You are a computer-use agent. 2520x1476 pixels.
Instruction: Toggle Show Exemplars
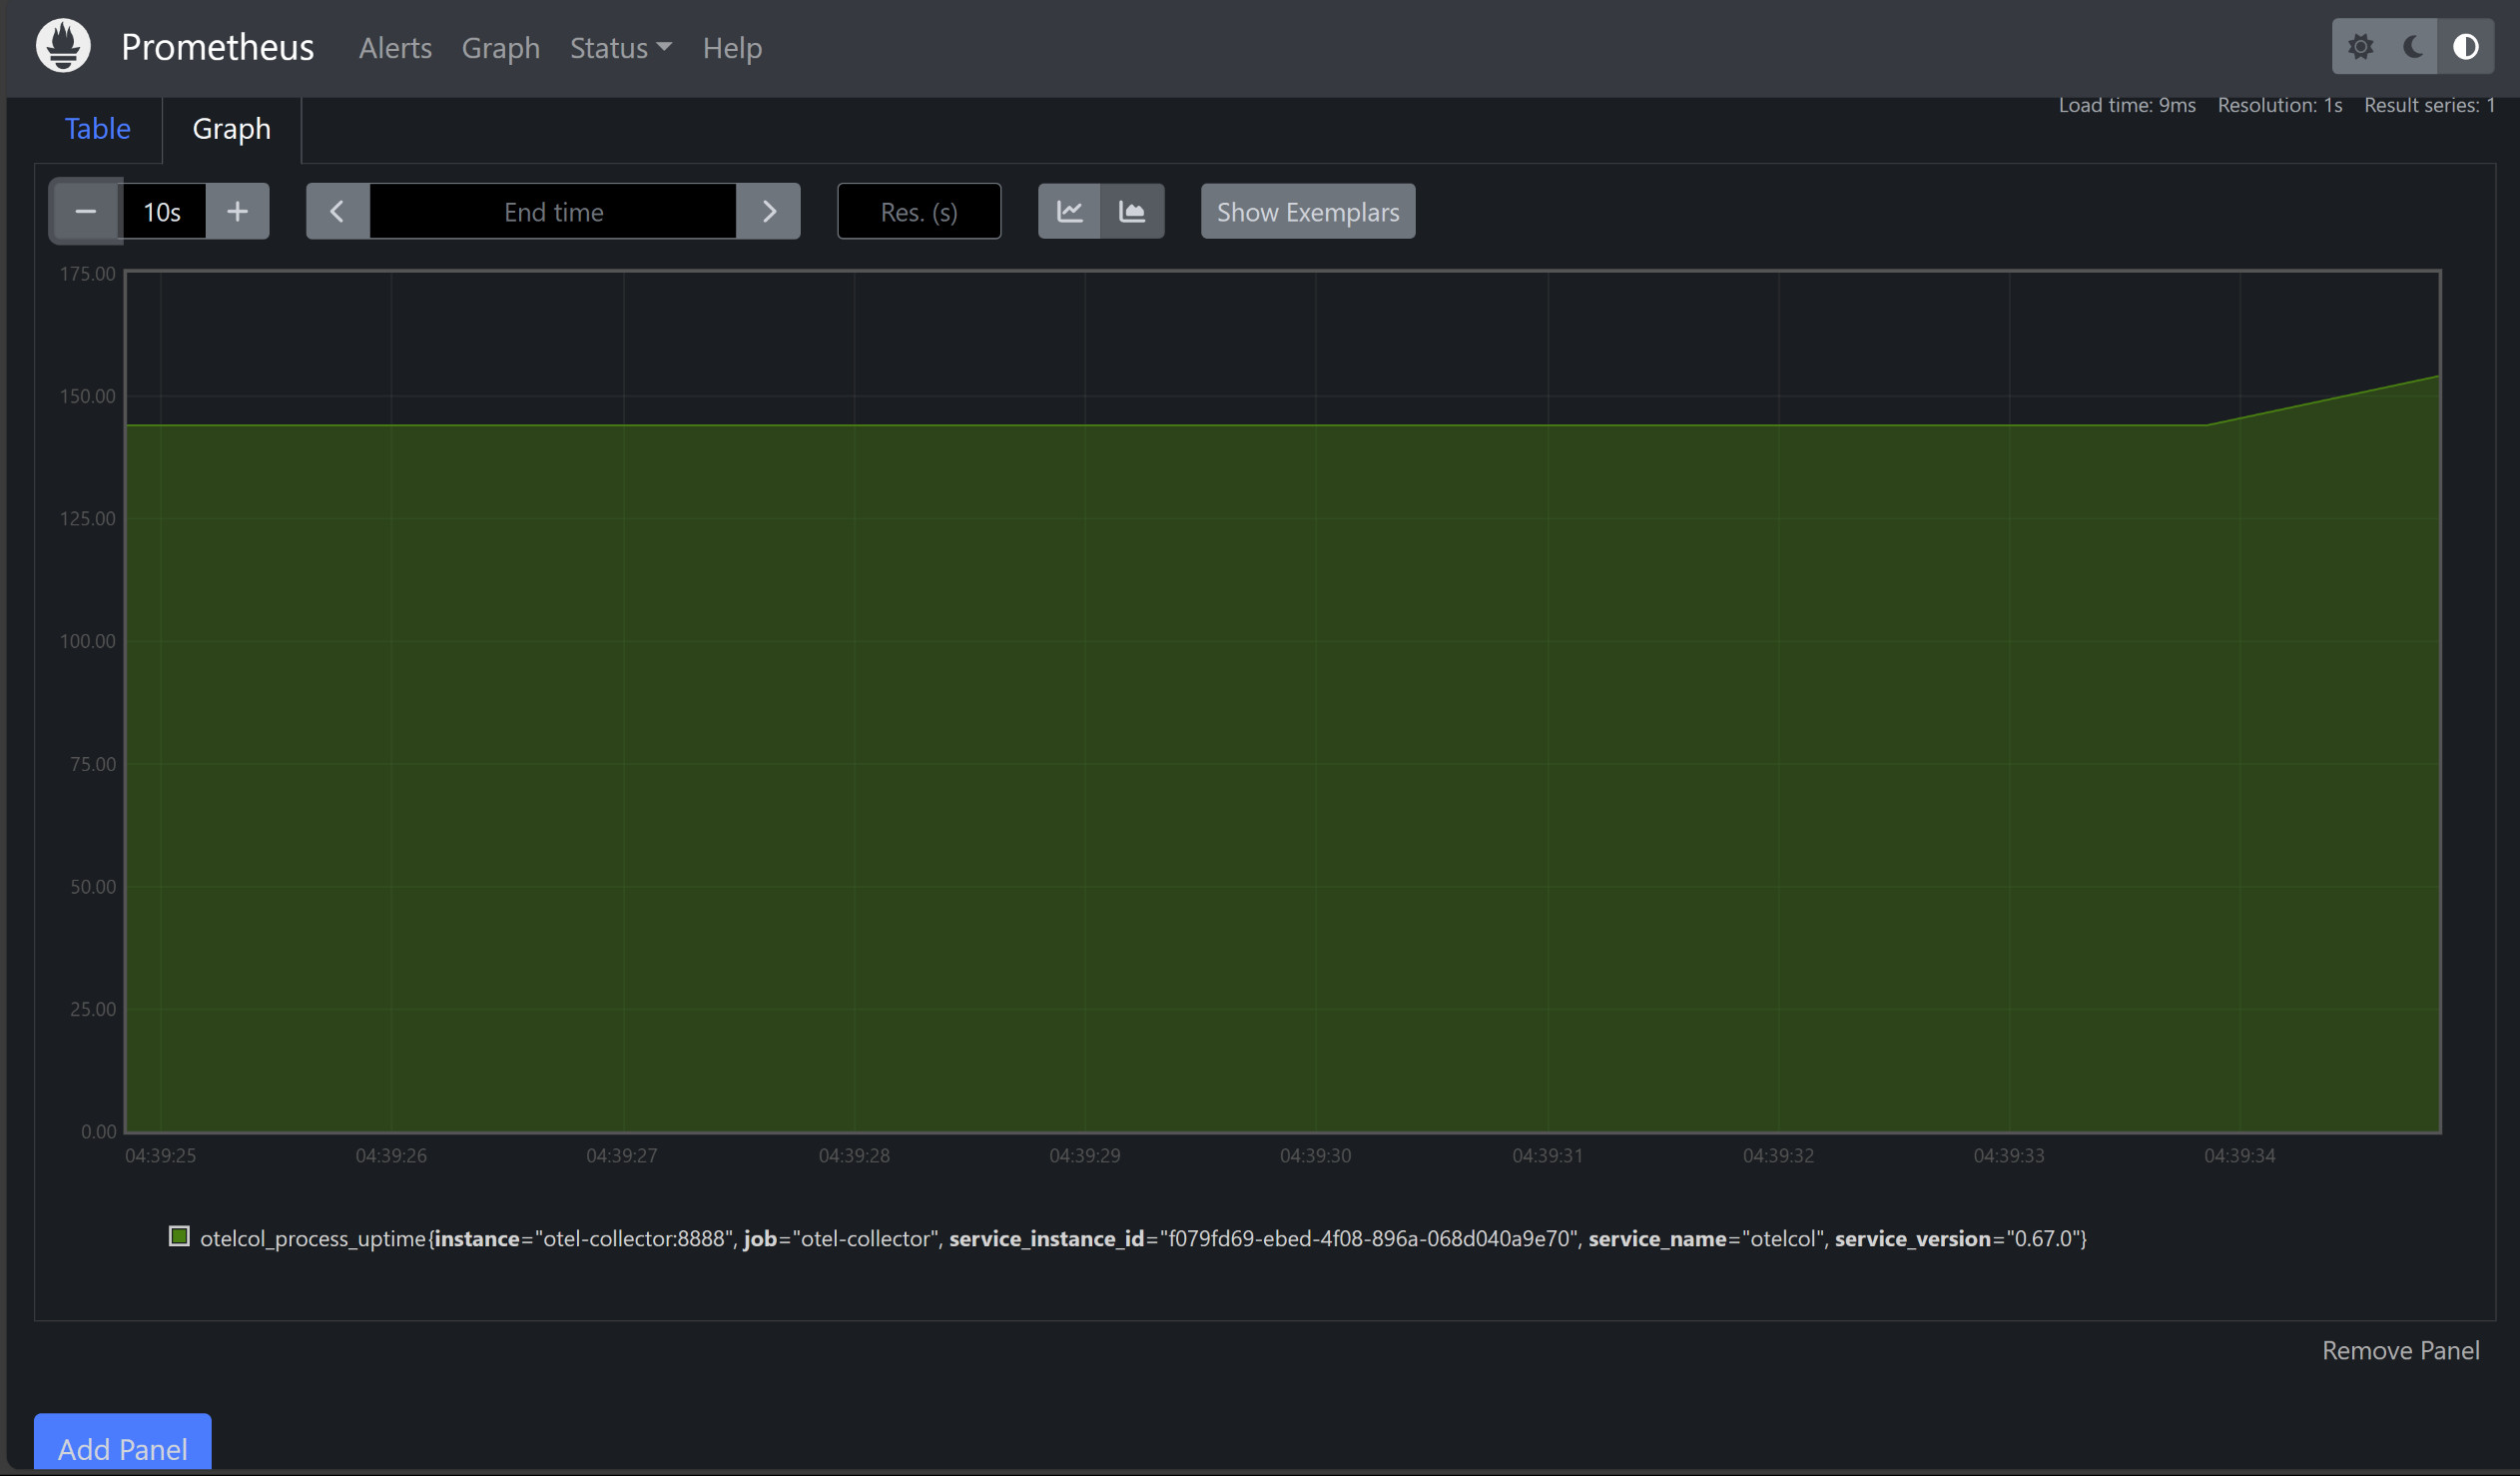(x=1307, y=211)
